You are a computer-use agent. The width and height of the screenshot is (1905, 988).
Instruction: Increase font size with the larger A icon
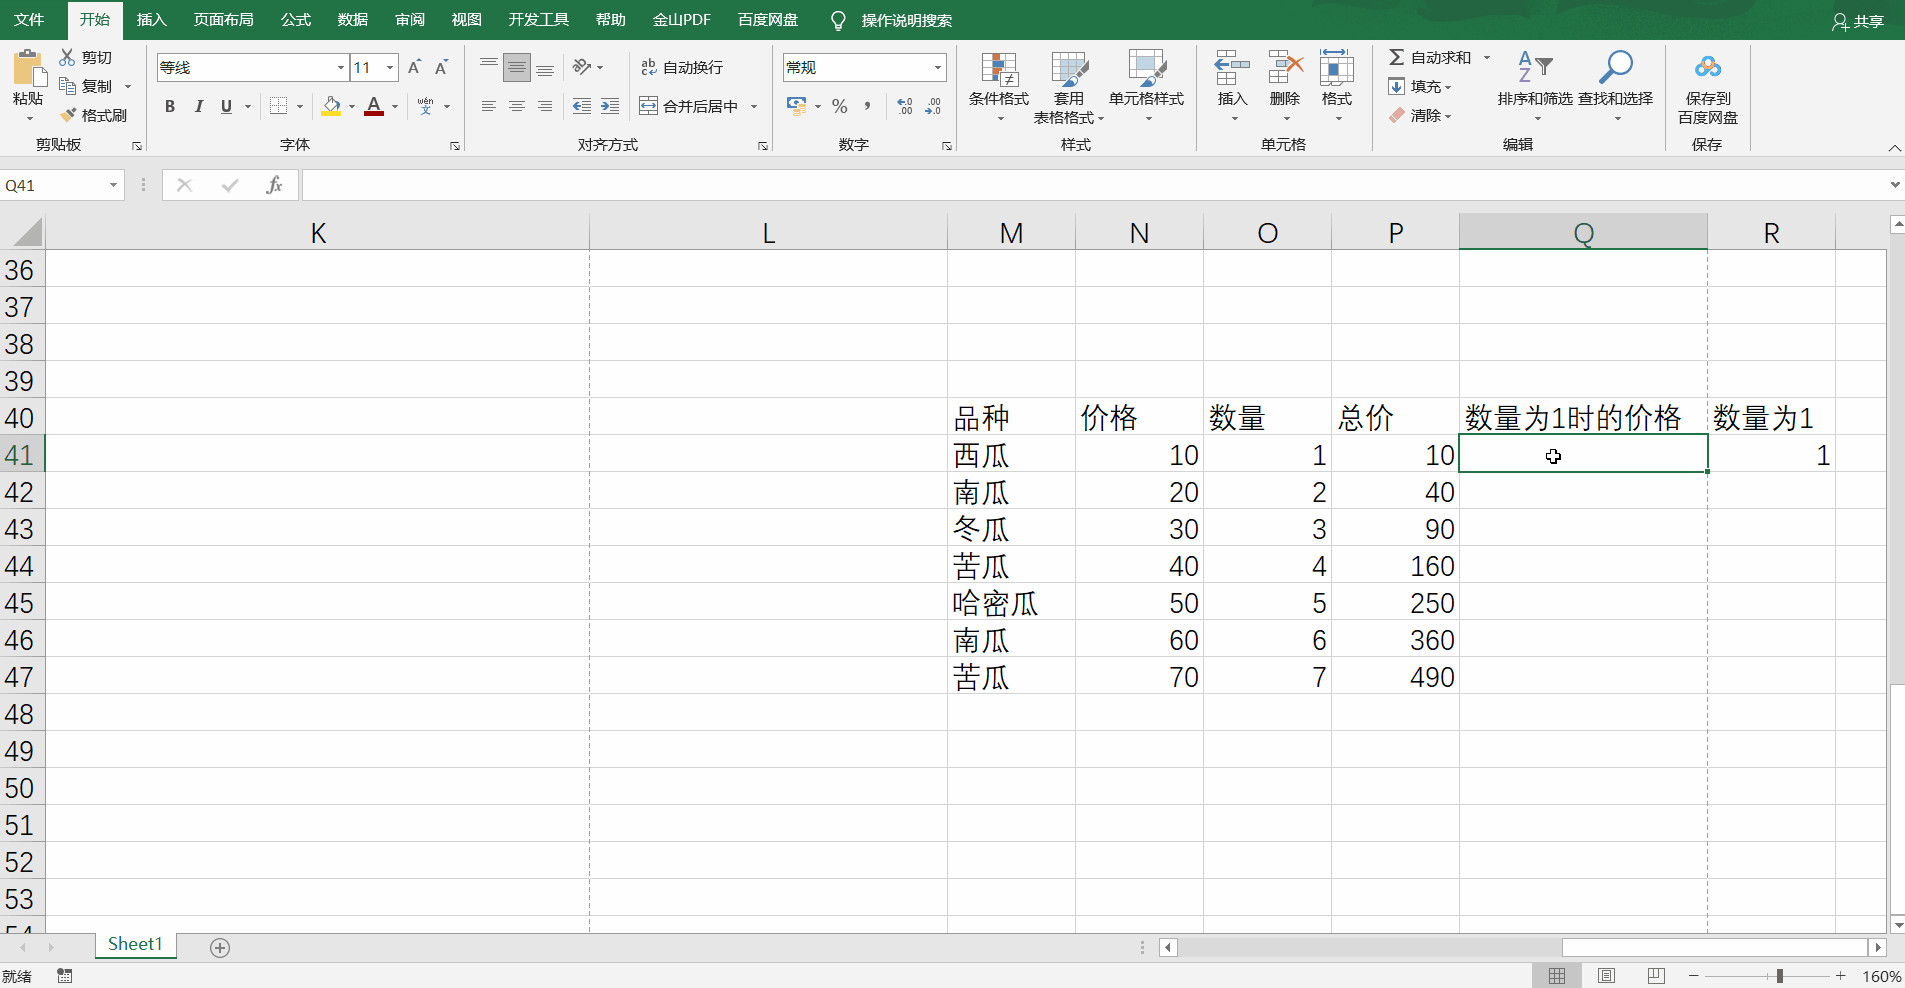click(x=414, y=67)
